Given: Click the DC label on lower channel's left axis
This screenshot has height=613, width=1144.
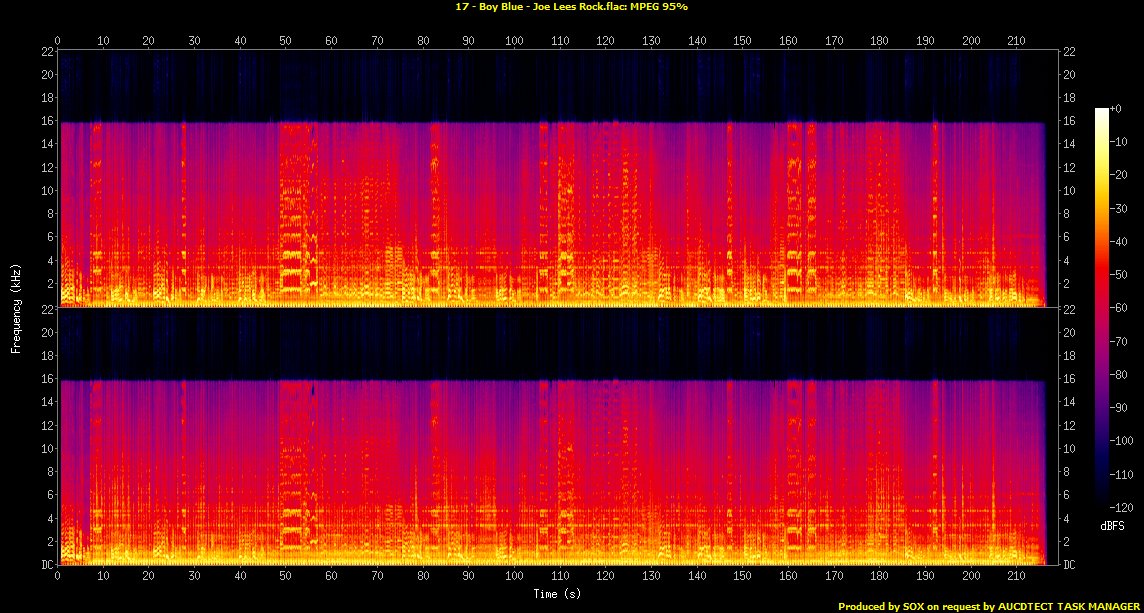Looking at the screenshot, I should tap(46, 564).
